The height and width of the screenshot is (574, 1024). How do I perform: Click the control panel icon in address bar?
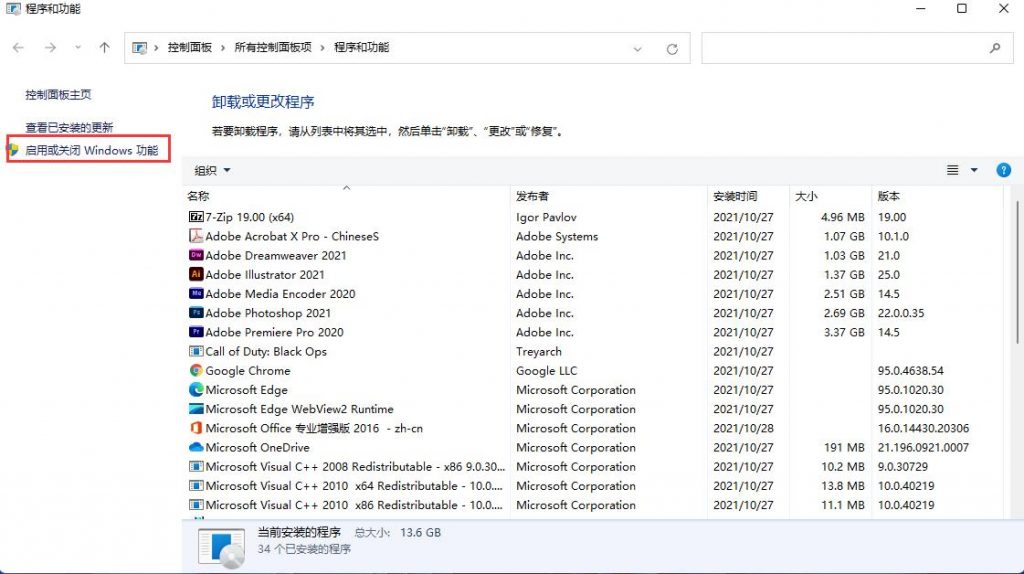(139, 48)
